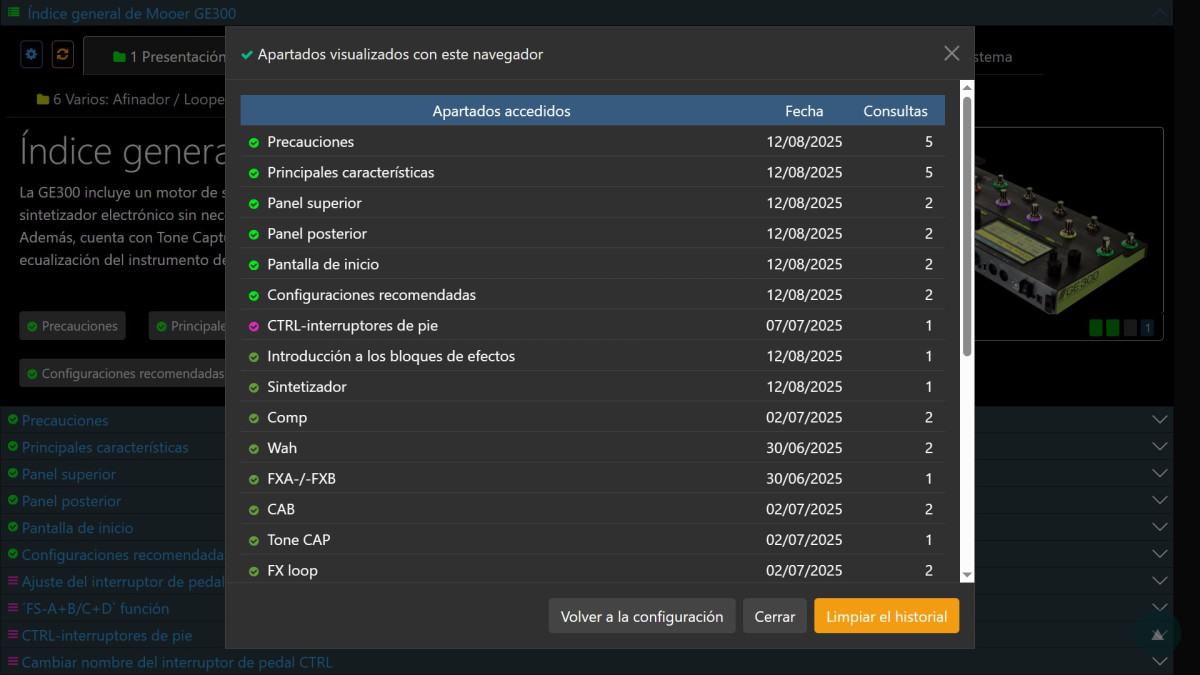Click the Precauciones tag button behind dialog

click(x=71, y=326)
